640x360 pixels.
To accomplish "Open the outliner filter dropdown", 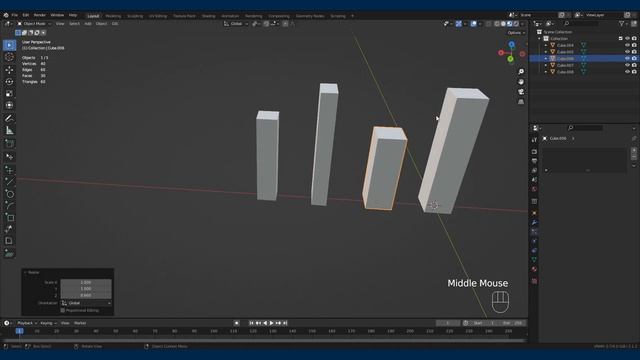I will coord(623,24).
